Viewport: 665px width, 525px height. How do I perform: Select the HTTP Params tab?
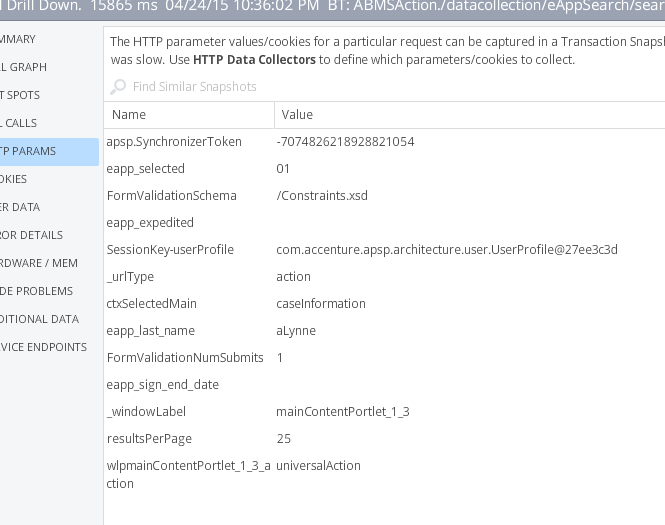(x=28, y=151)
